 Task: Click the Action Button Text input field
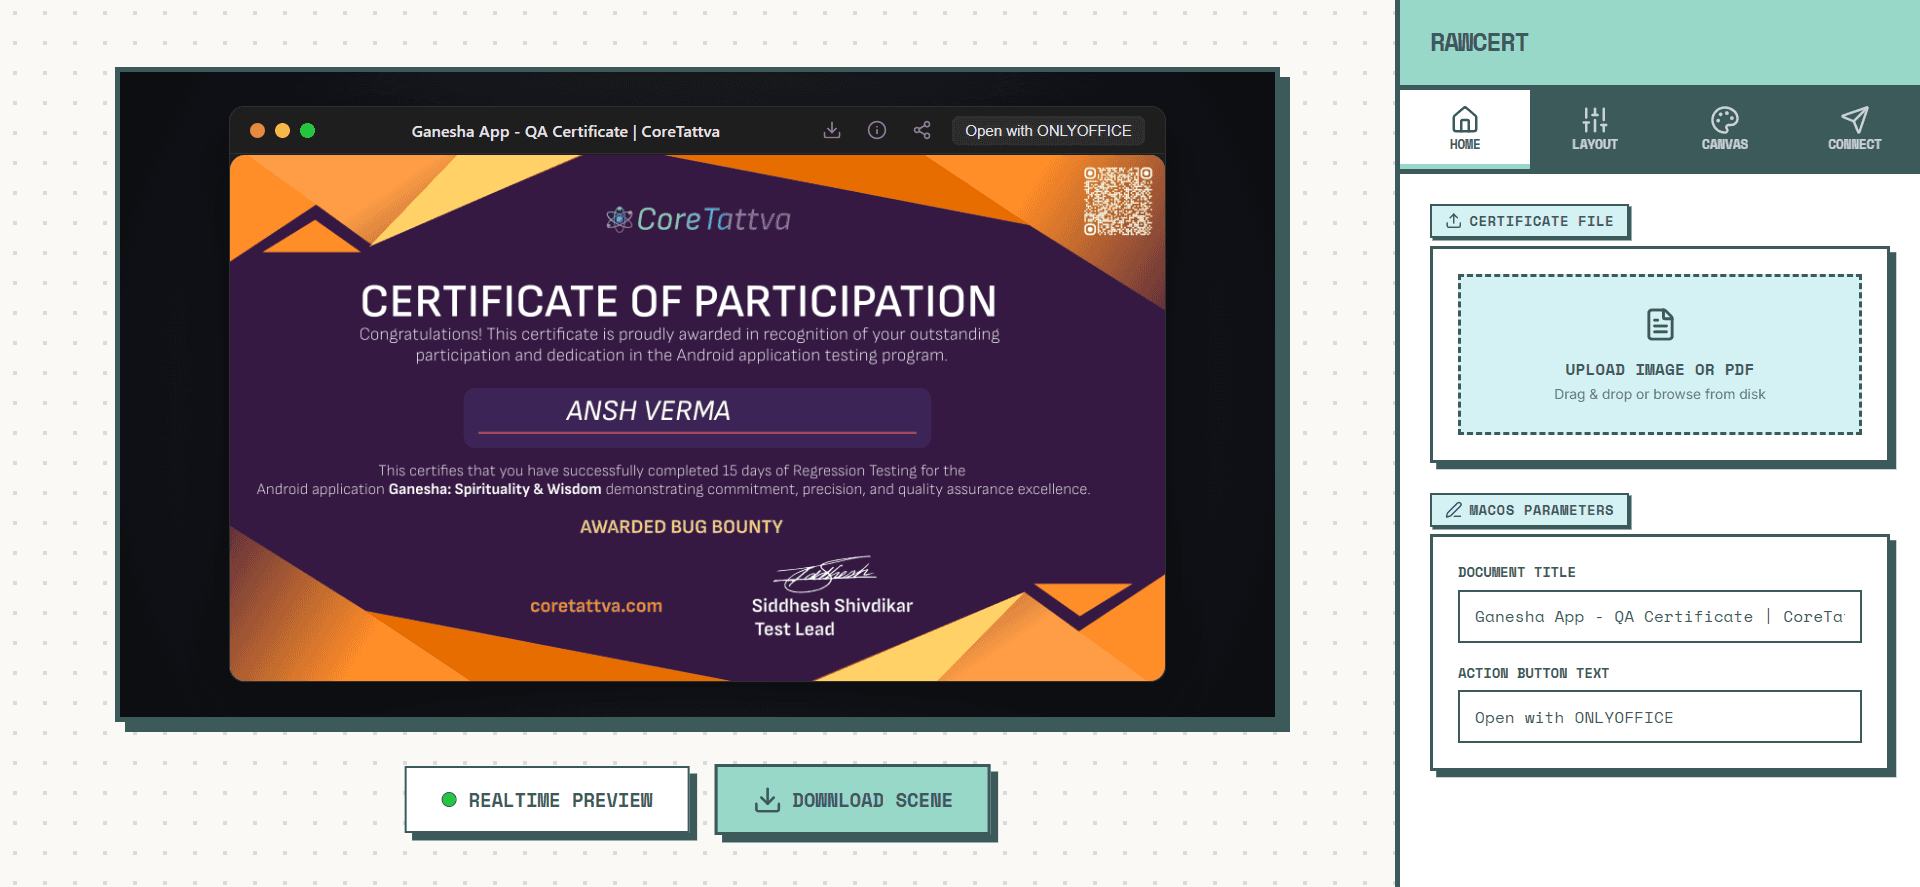[x=1660, y=717]
